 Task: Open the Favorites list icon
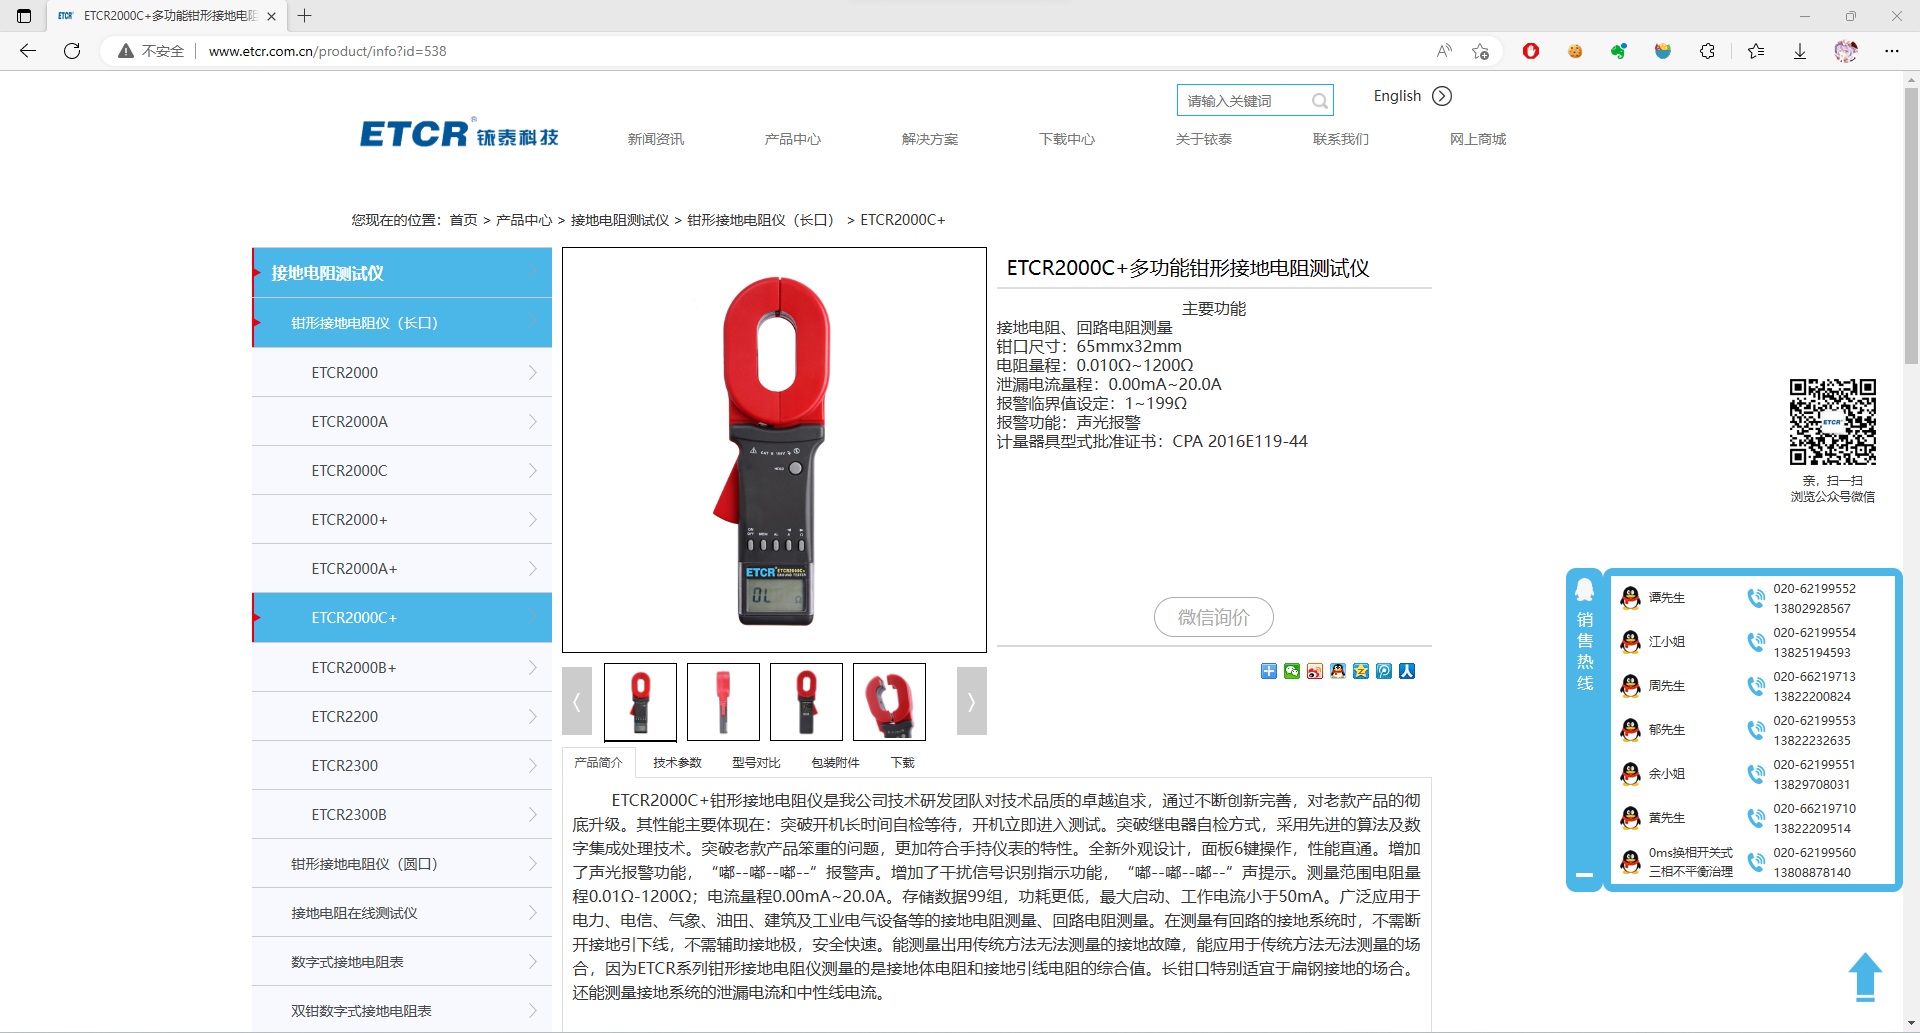[x=1756, y=51]
